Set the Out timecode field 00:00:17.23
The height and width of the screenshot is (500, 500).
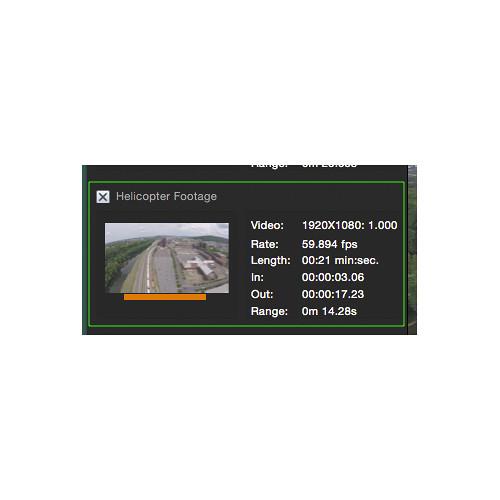pos(333,294)
